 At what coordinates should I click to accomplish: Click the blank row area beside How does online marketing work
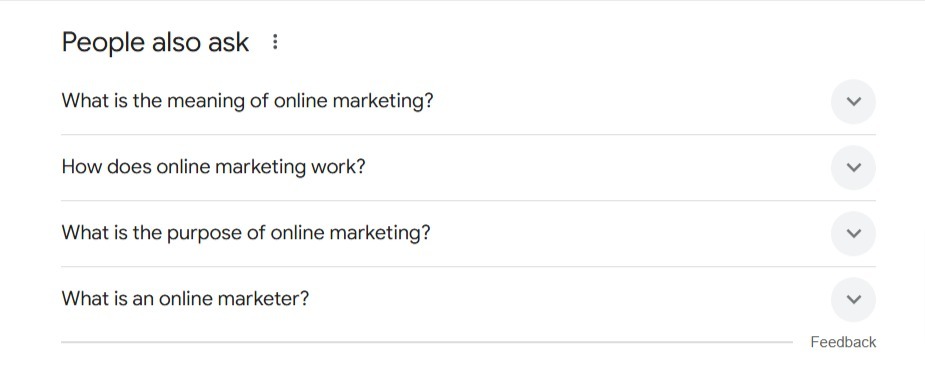click(x=598, y=167)
